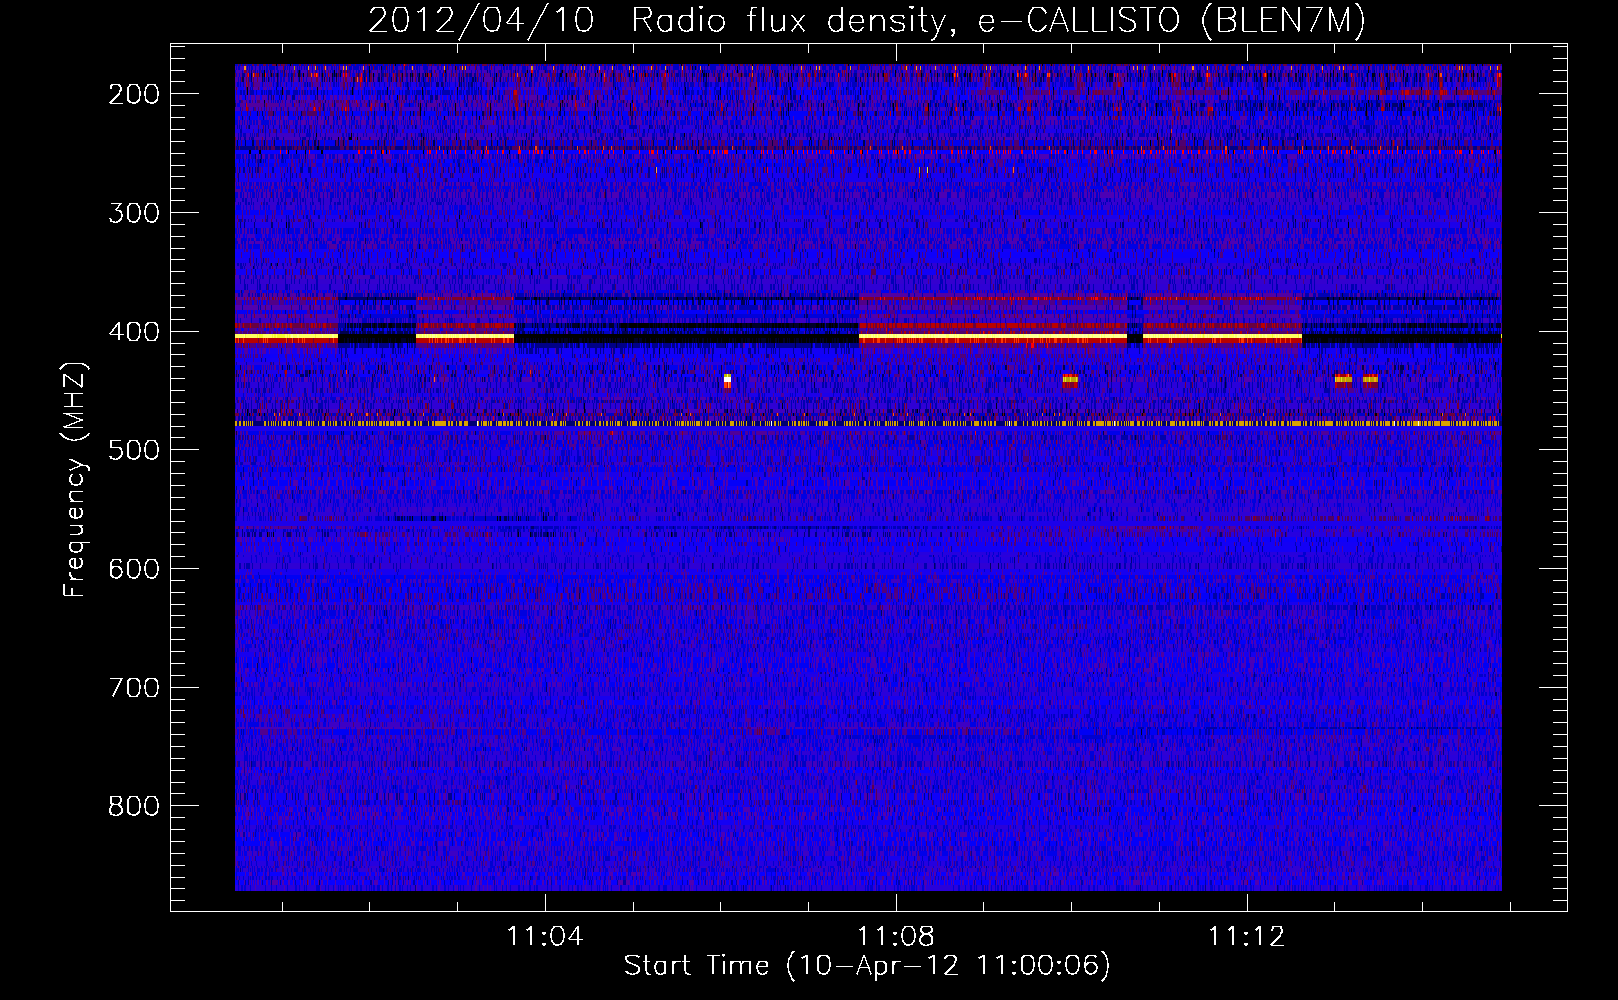Click the 'Frequency (MHZ)' axis label
The height and width of the screenshot is (1000, 1618).
[x=75, y=479]
